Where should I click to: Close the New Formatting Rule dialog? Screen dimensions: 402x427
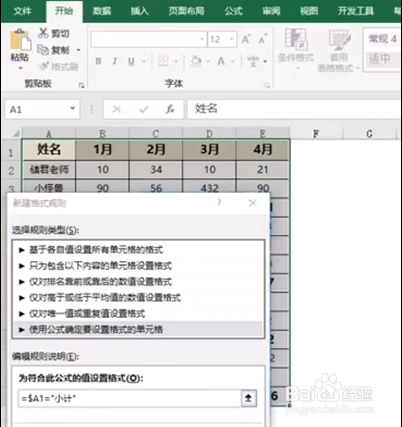253,203
